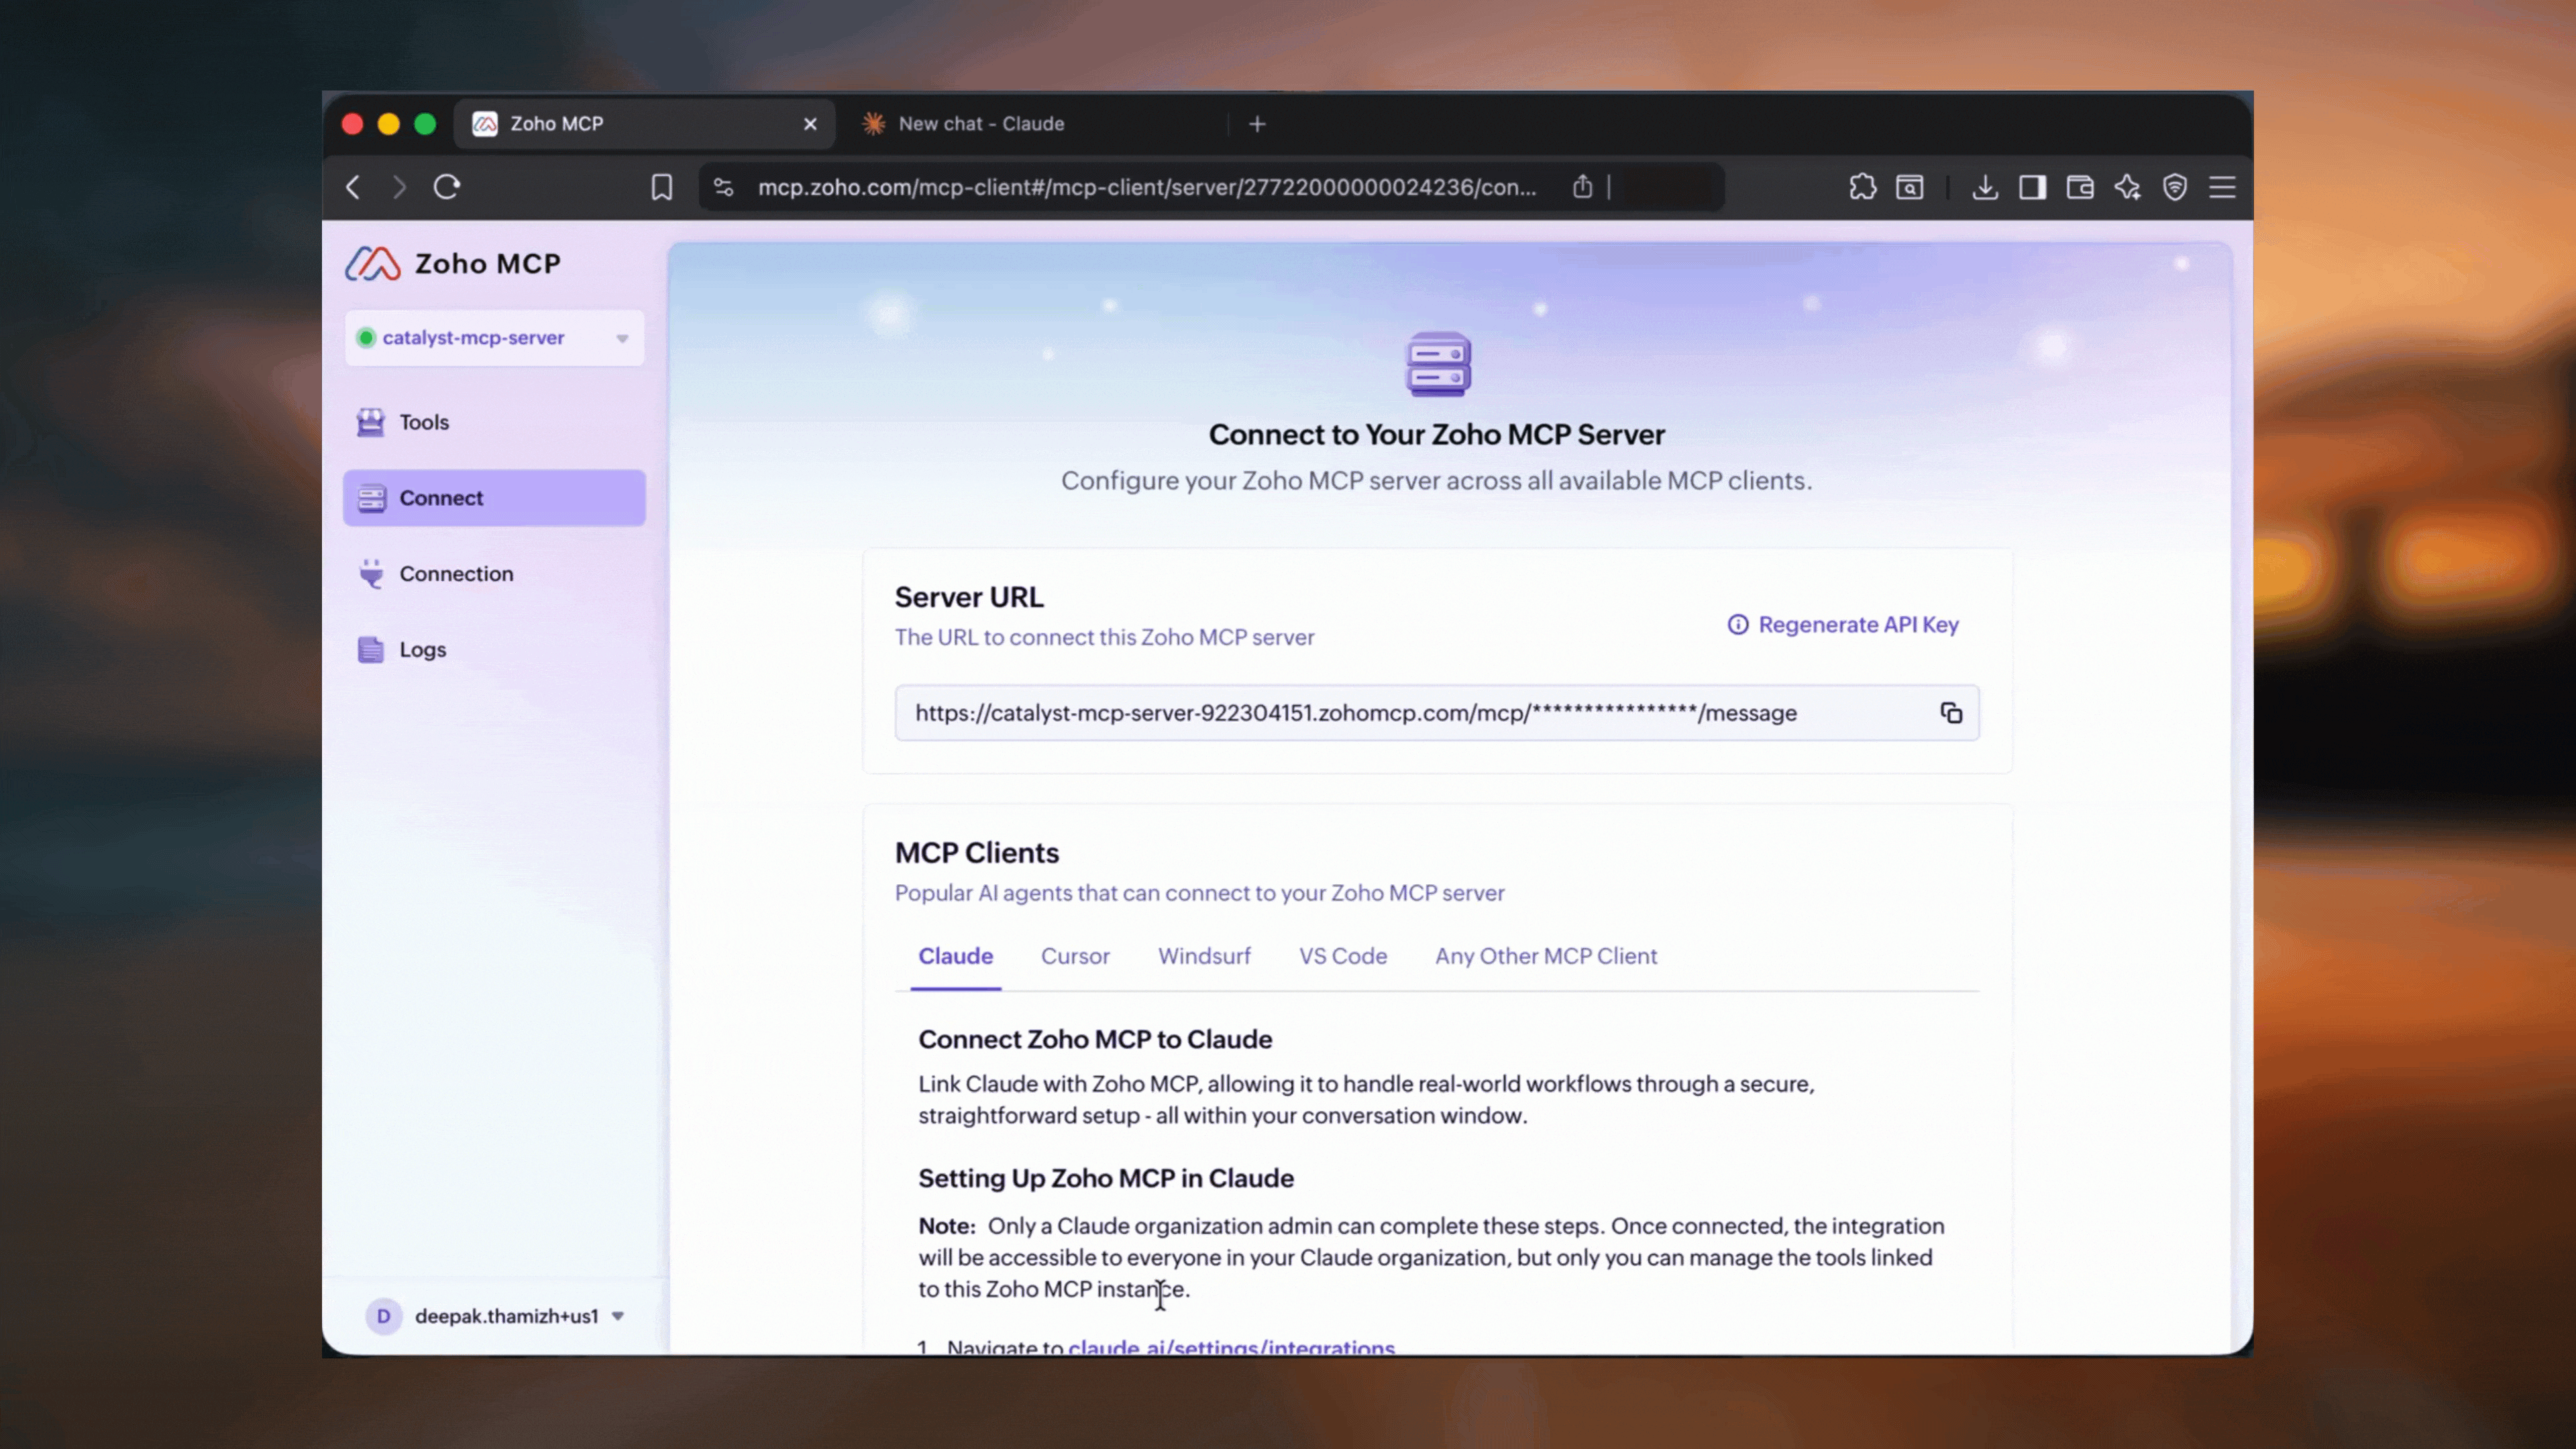Close the Zoho MCP browser tab

coord(810,124)
